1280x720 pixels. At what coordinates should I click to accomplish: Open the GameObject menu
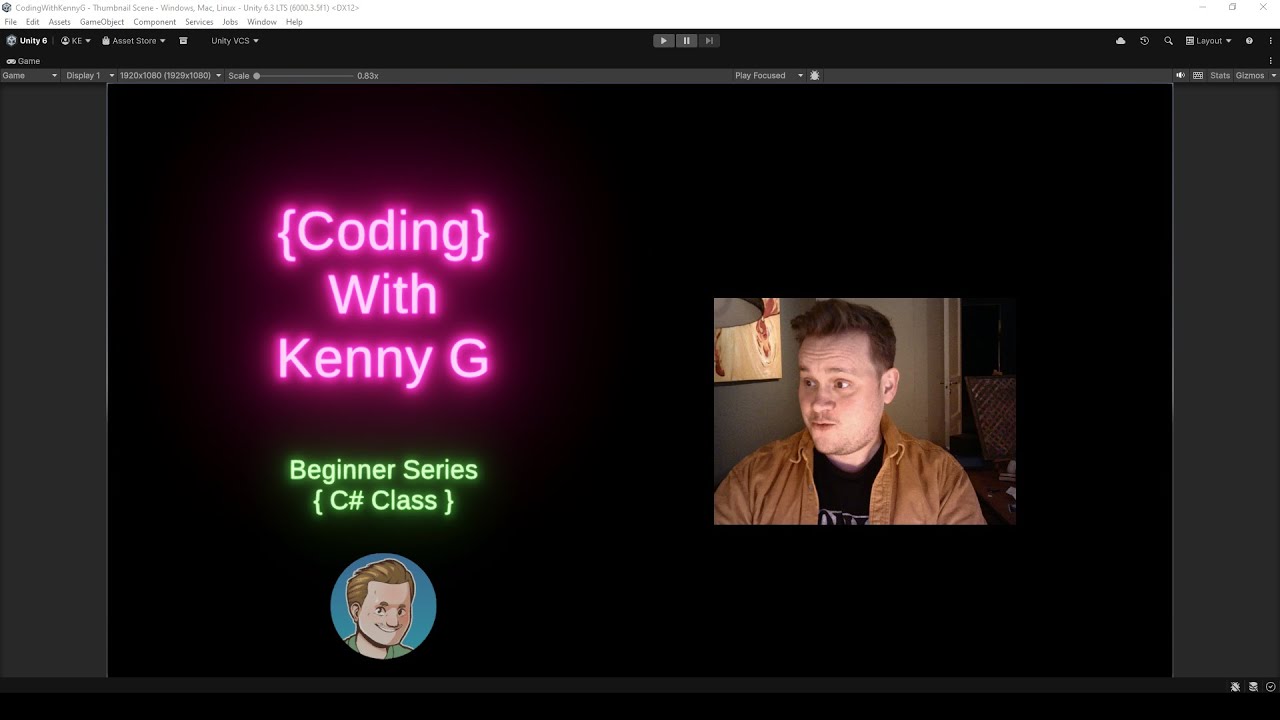[x=102, y=22]
